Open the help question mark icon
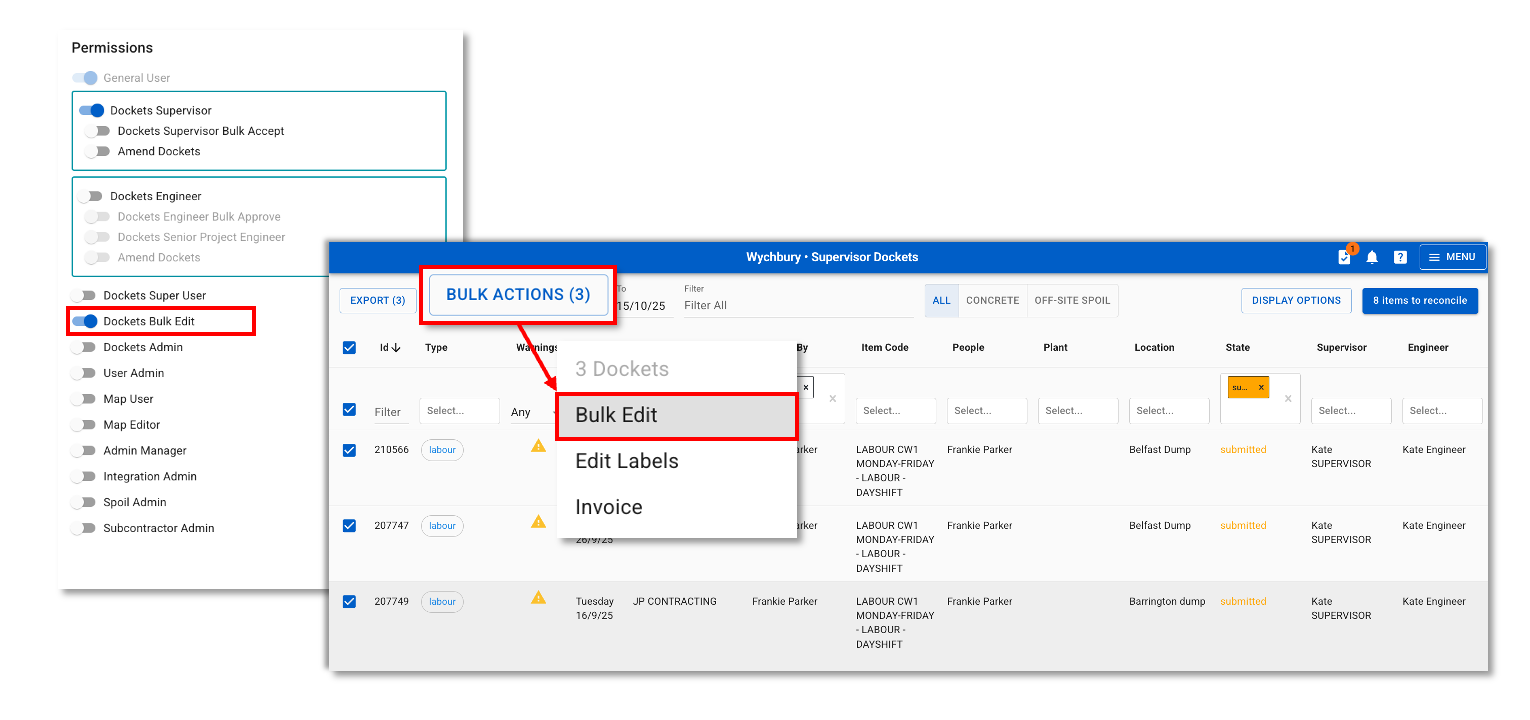Viewport: 1530px width, 720px height. 1400,257
